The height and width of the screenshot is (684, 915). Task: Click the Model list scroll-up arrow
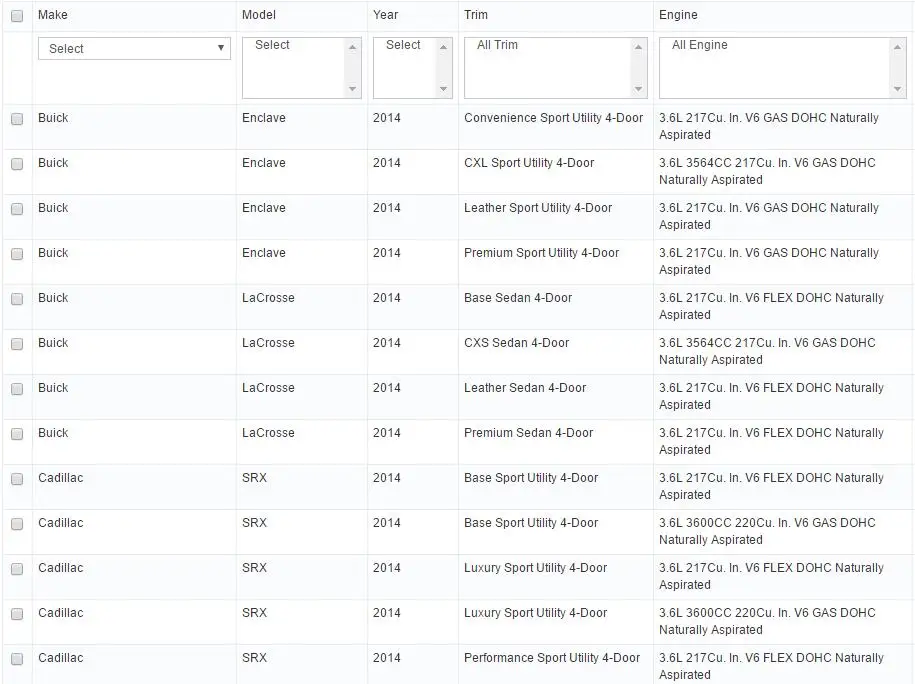tap(352, 47)
